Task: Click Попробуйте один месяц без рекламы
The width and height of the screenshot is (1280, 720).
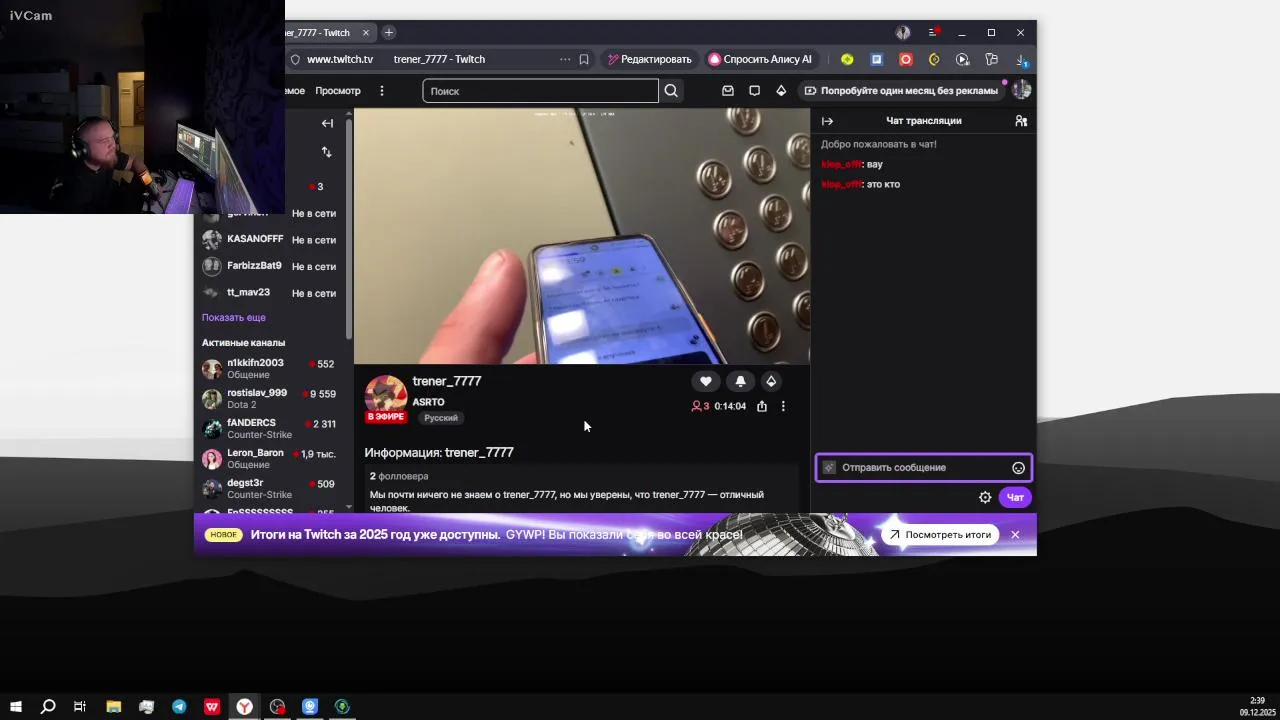Action: [x=900, y=91]
